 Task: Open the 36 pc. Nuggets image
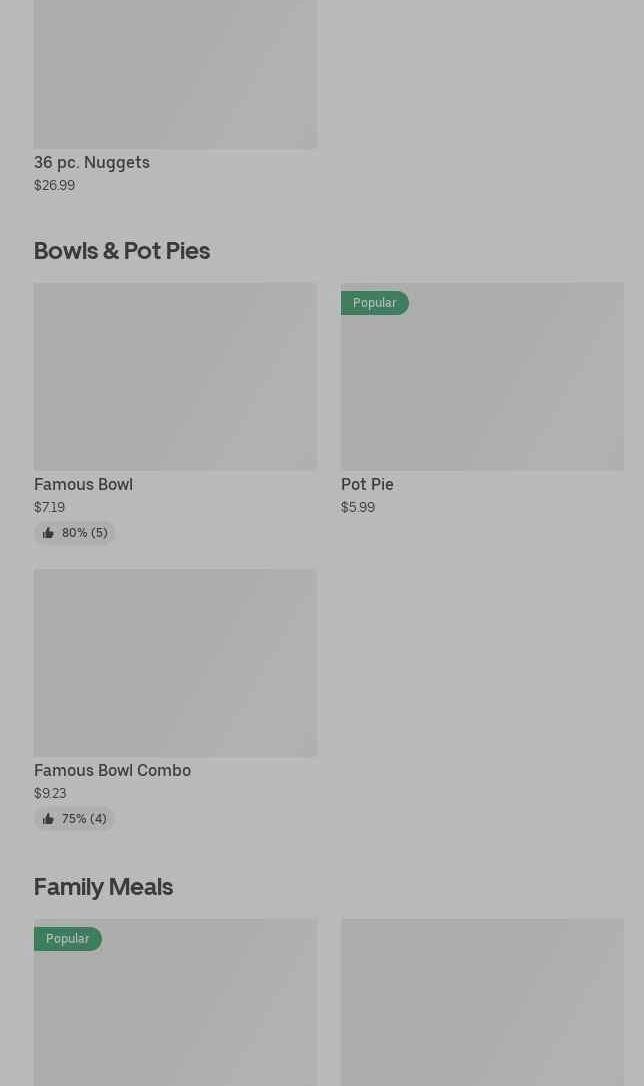pos(175,75)
